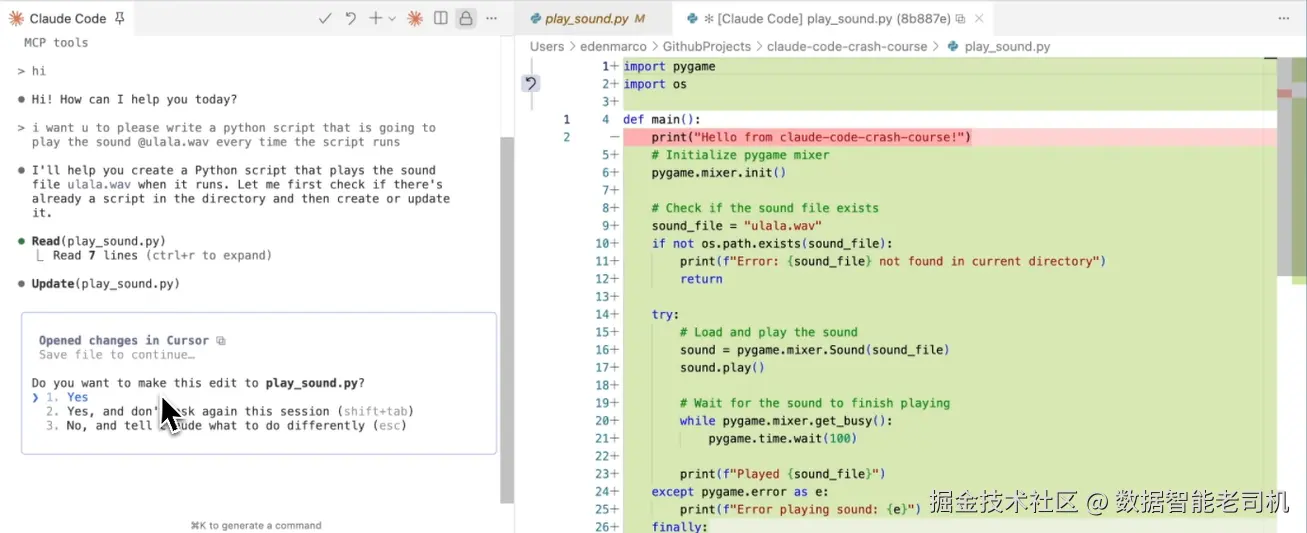Toggle the lock icon in panel toolbar

point(465,18)
